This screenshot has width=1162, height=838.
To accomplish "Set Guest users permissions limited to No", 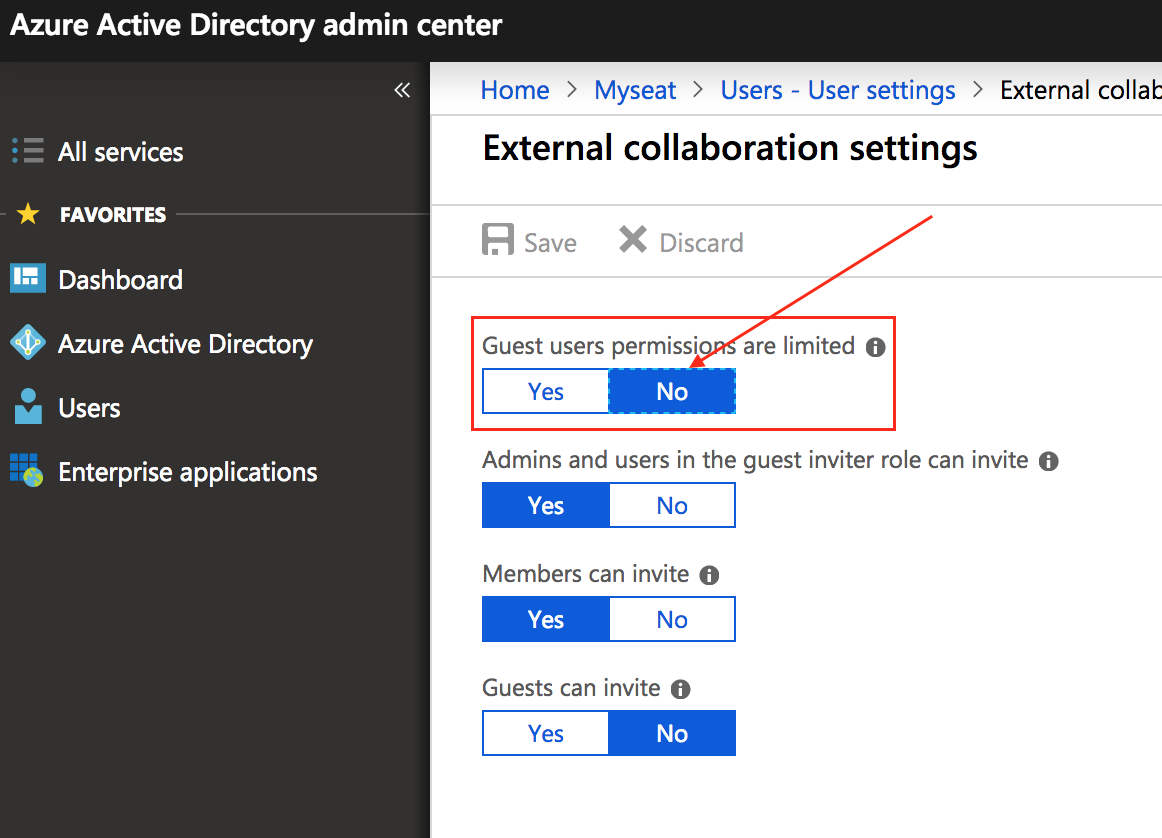I will 672,391.
